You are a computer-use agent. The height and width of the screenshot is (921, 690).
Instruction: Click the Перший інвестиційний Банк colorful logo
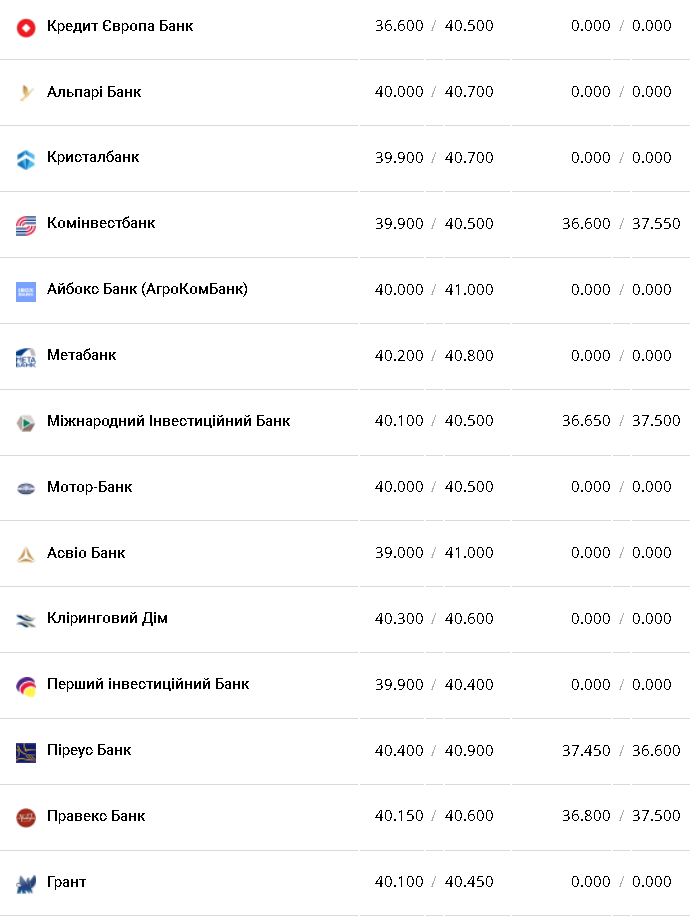point(26,686)
